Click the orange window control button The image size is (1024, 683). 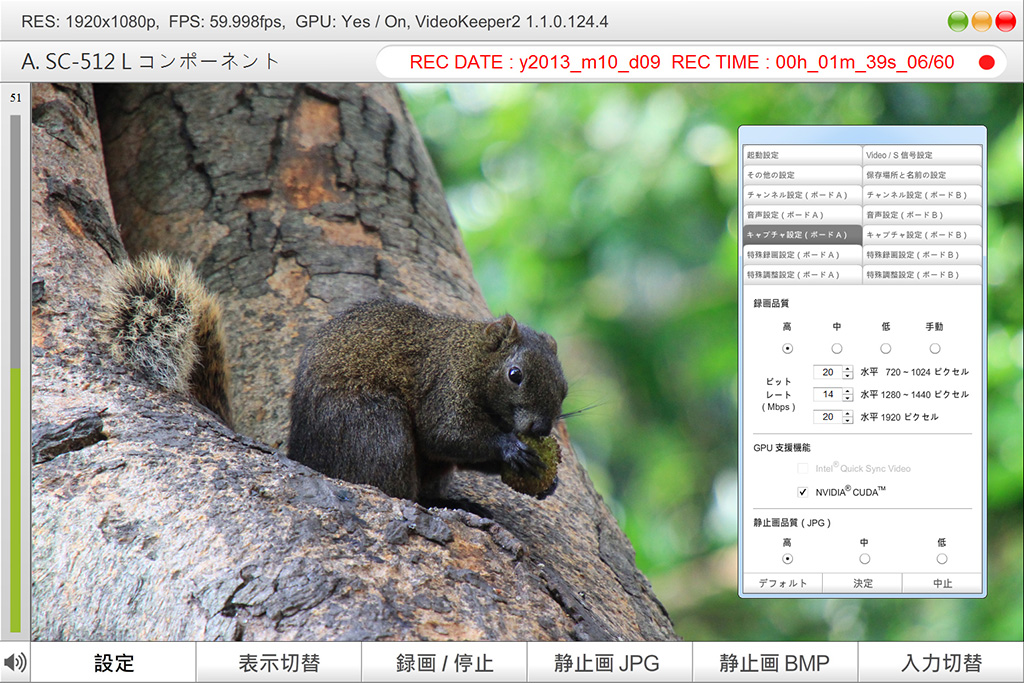(x=982, y=22)
